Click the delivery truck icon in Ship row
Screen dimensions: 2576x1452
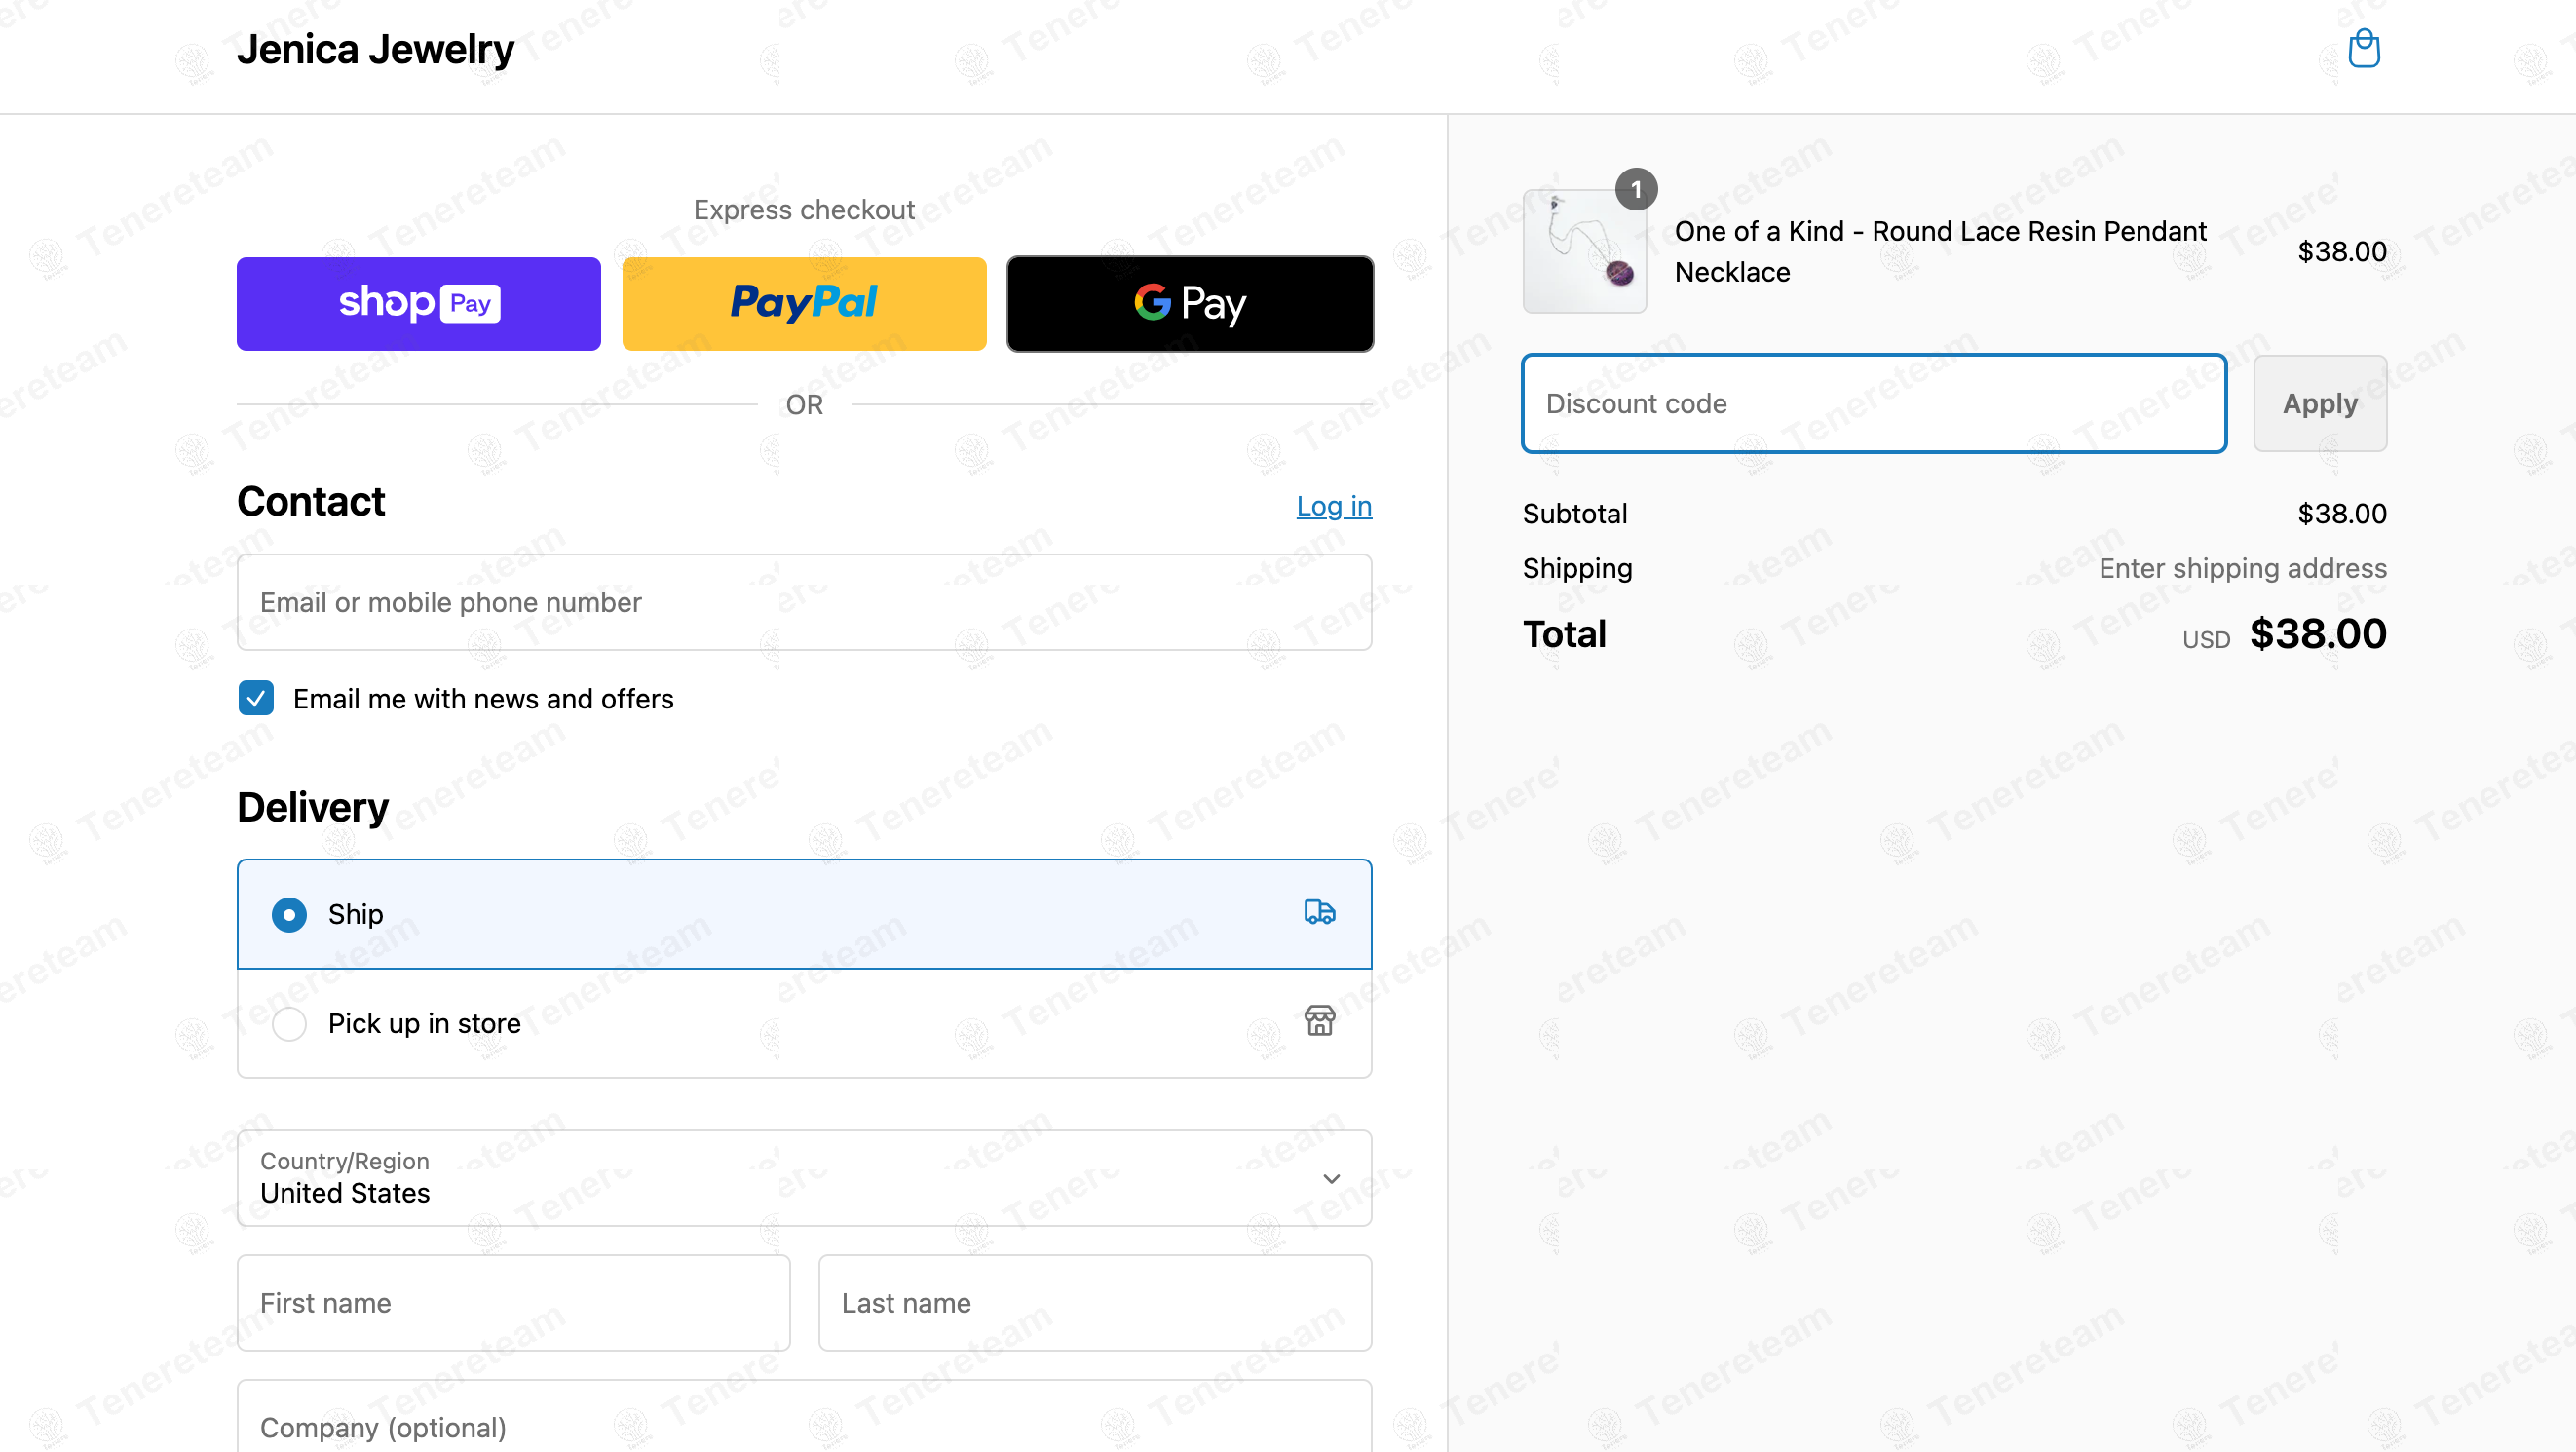click(x=1319, y=912)
